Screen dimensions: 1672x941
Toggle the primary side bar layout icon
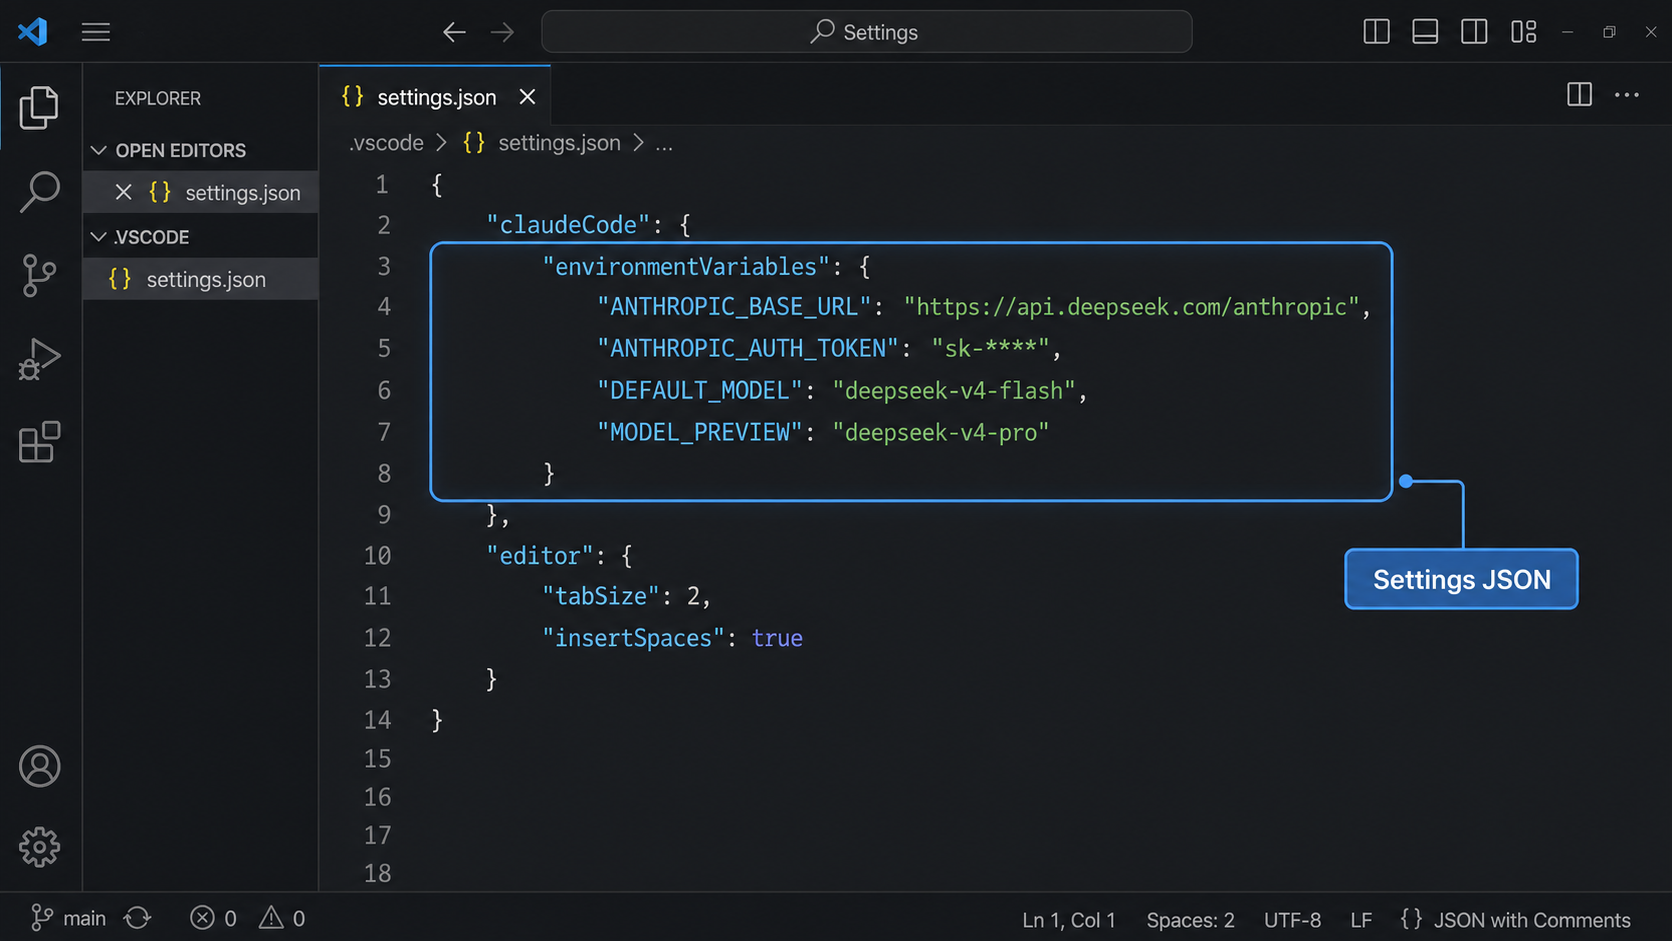coord(1376,32)
